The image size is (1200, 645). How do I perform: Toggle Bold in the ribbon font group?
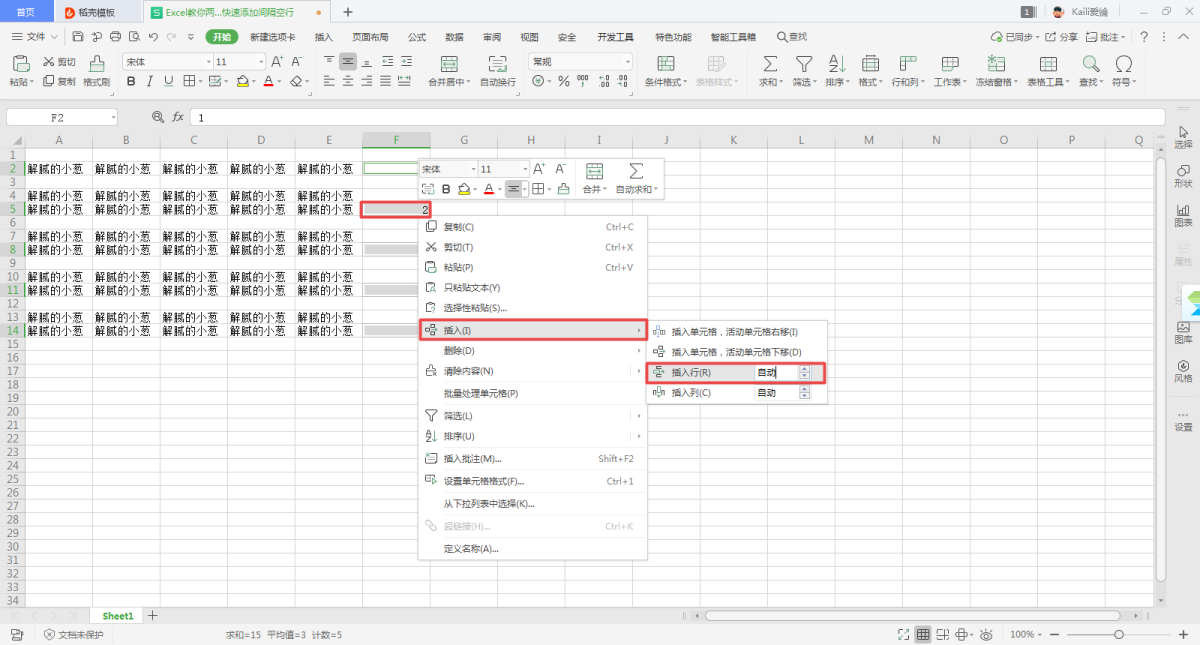point(130,81)
